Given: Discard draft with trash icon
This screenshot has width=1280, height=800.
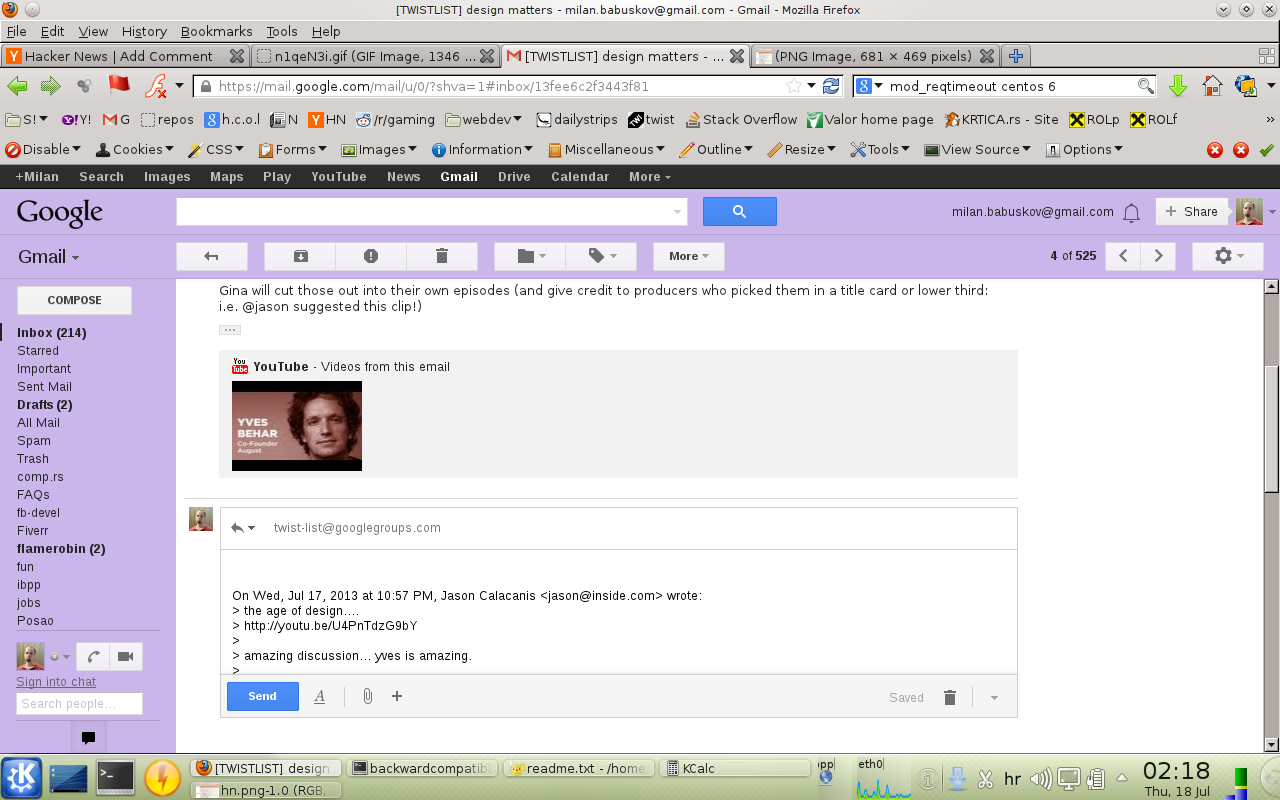Looking at the screenshot, I should pos(950,697).
